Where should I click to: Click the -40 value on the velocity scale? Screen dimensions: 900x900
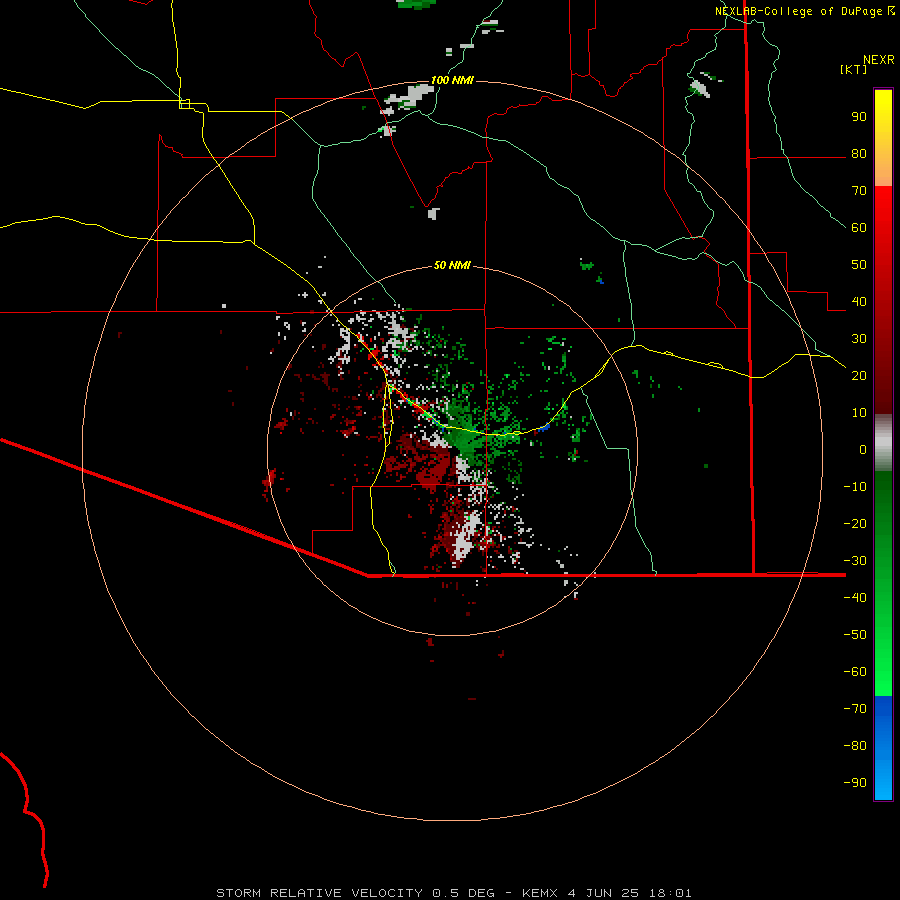click(855, 598)
